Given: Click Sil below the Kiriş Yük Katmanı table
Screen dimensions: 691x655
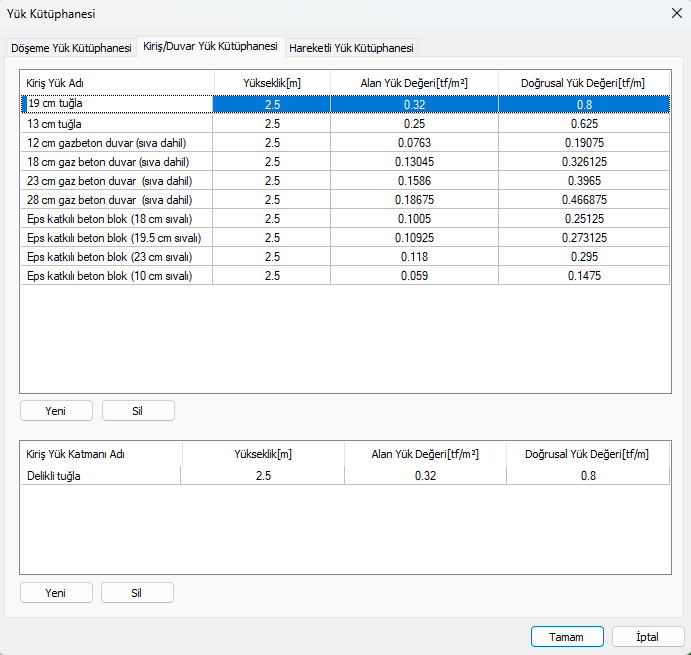Looking at the screenshot, I should 137,593.
